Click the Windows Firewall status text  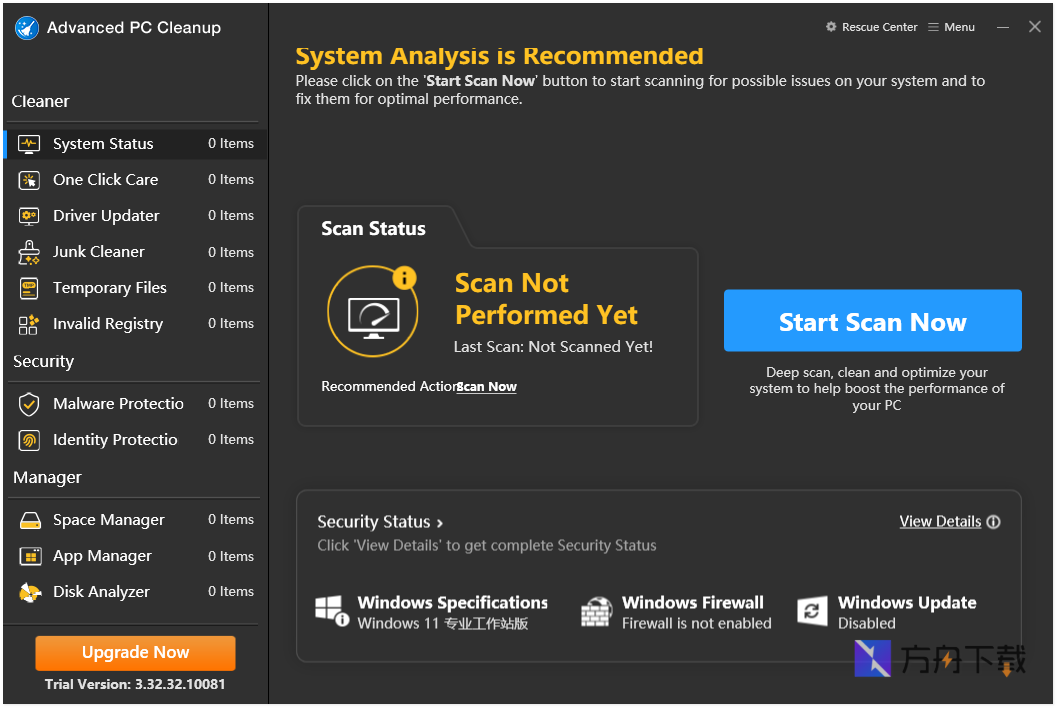[696, 624]
